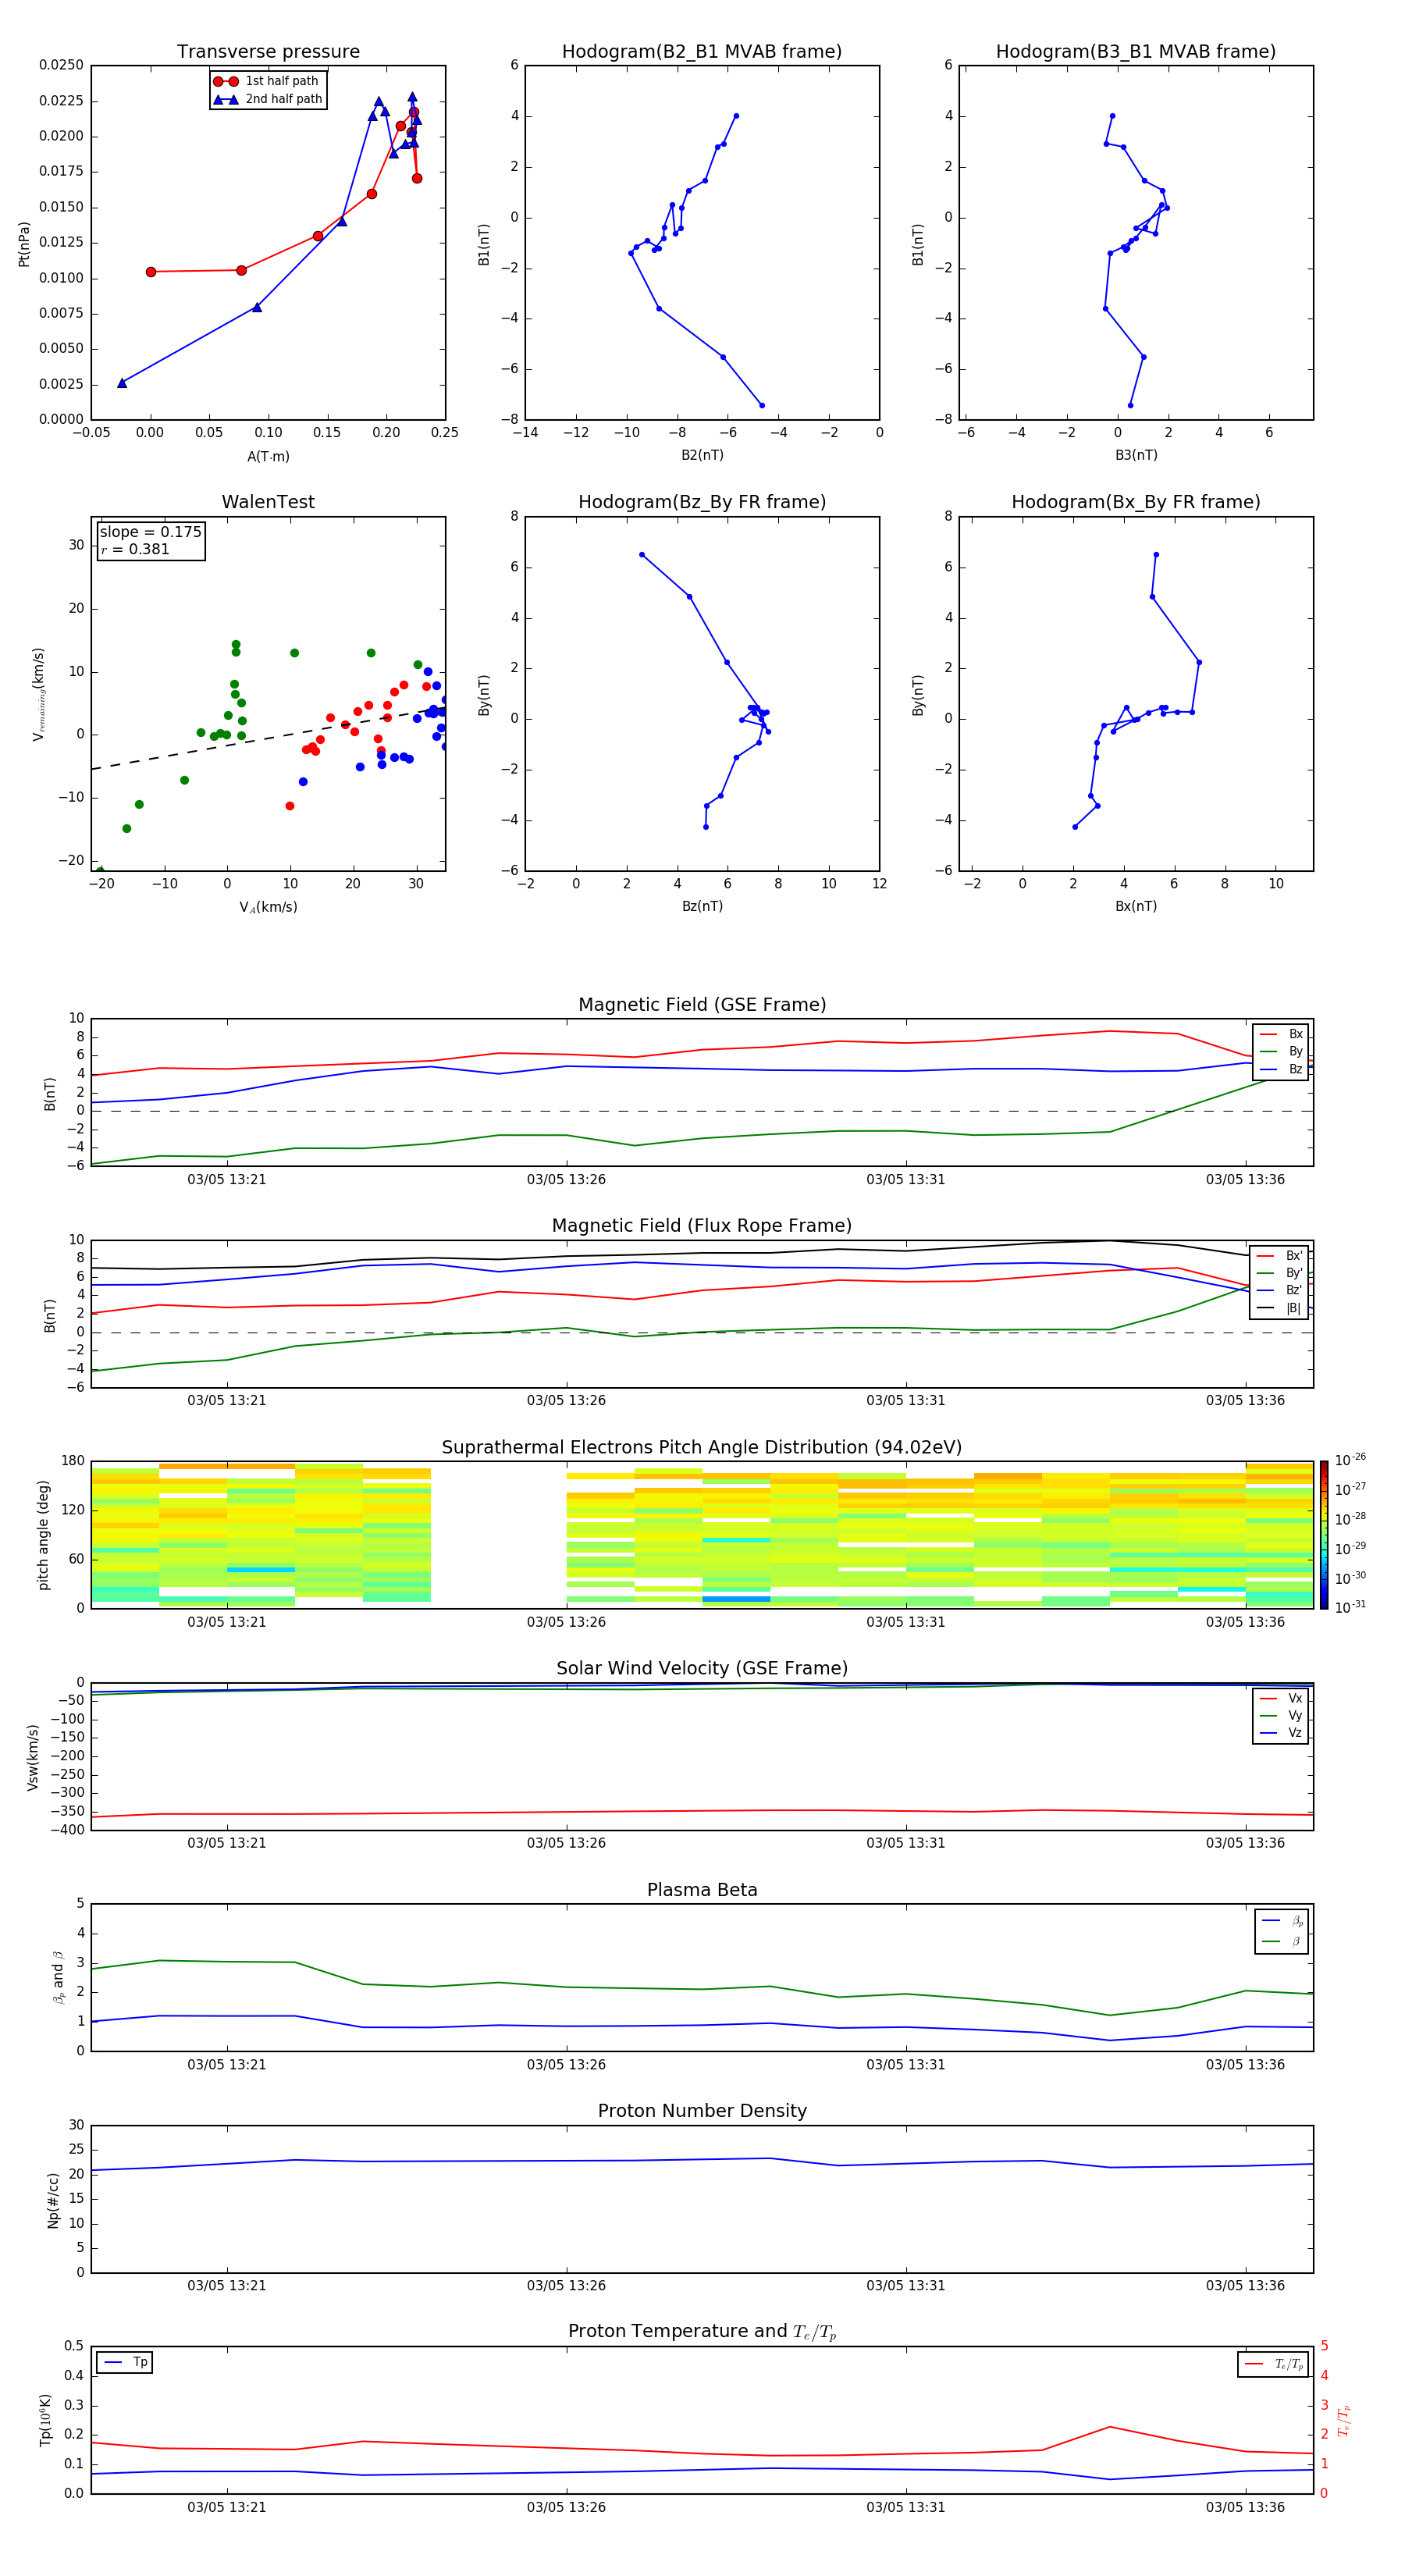
Task: Click the "Bx(nT)" x-axis label
Action: 1136,906
